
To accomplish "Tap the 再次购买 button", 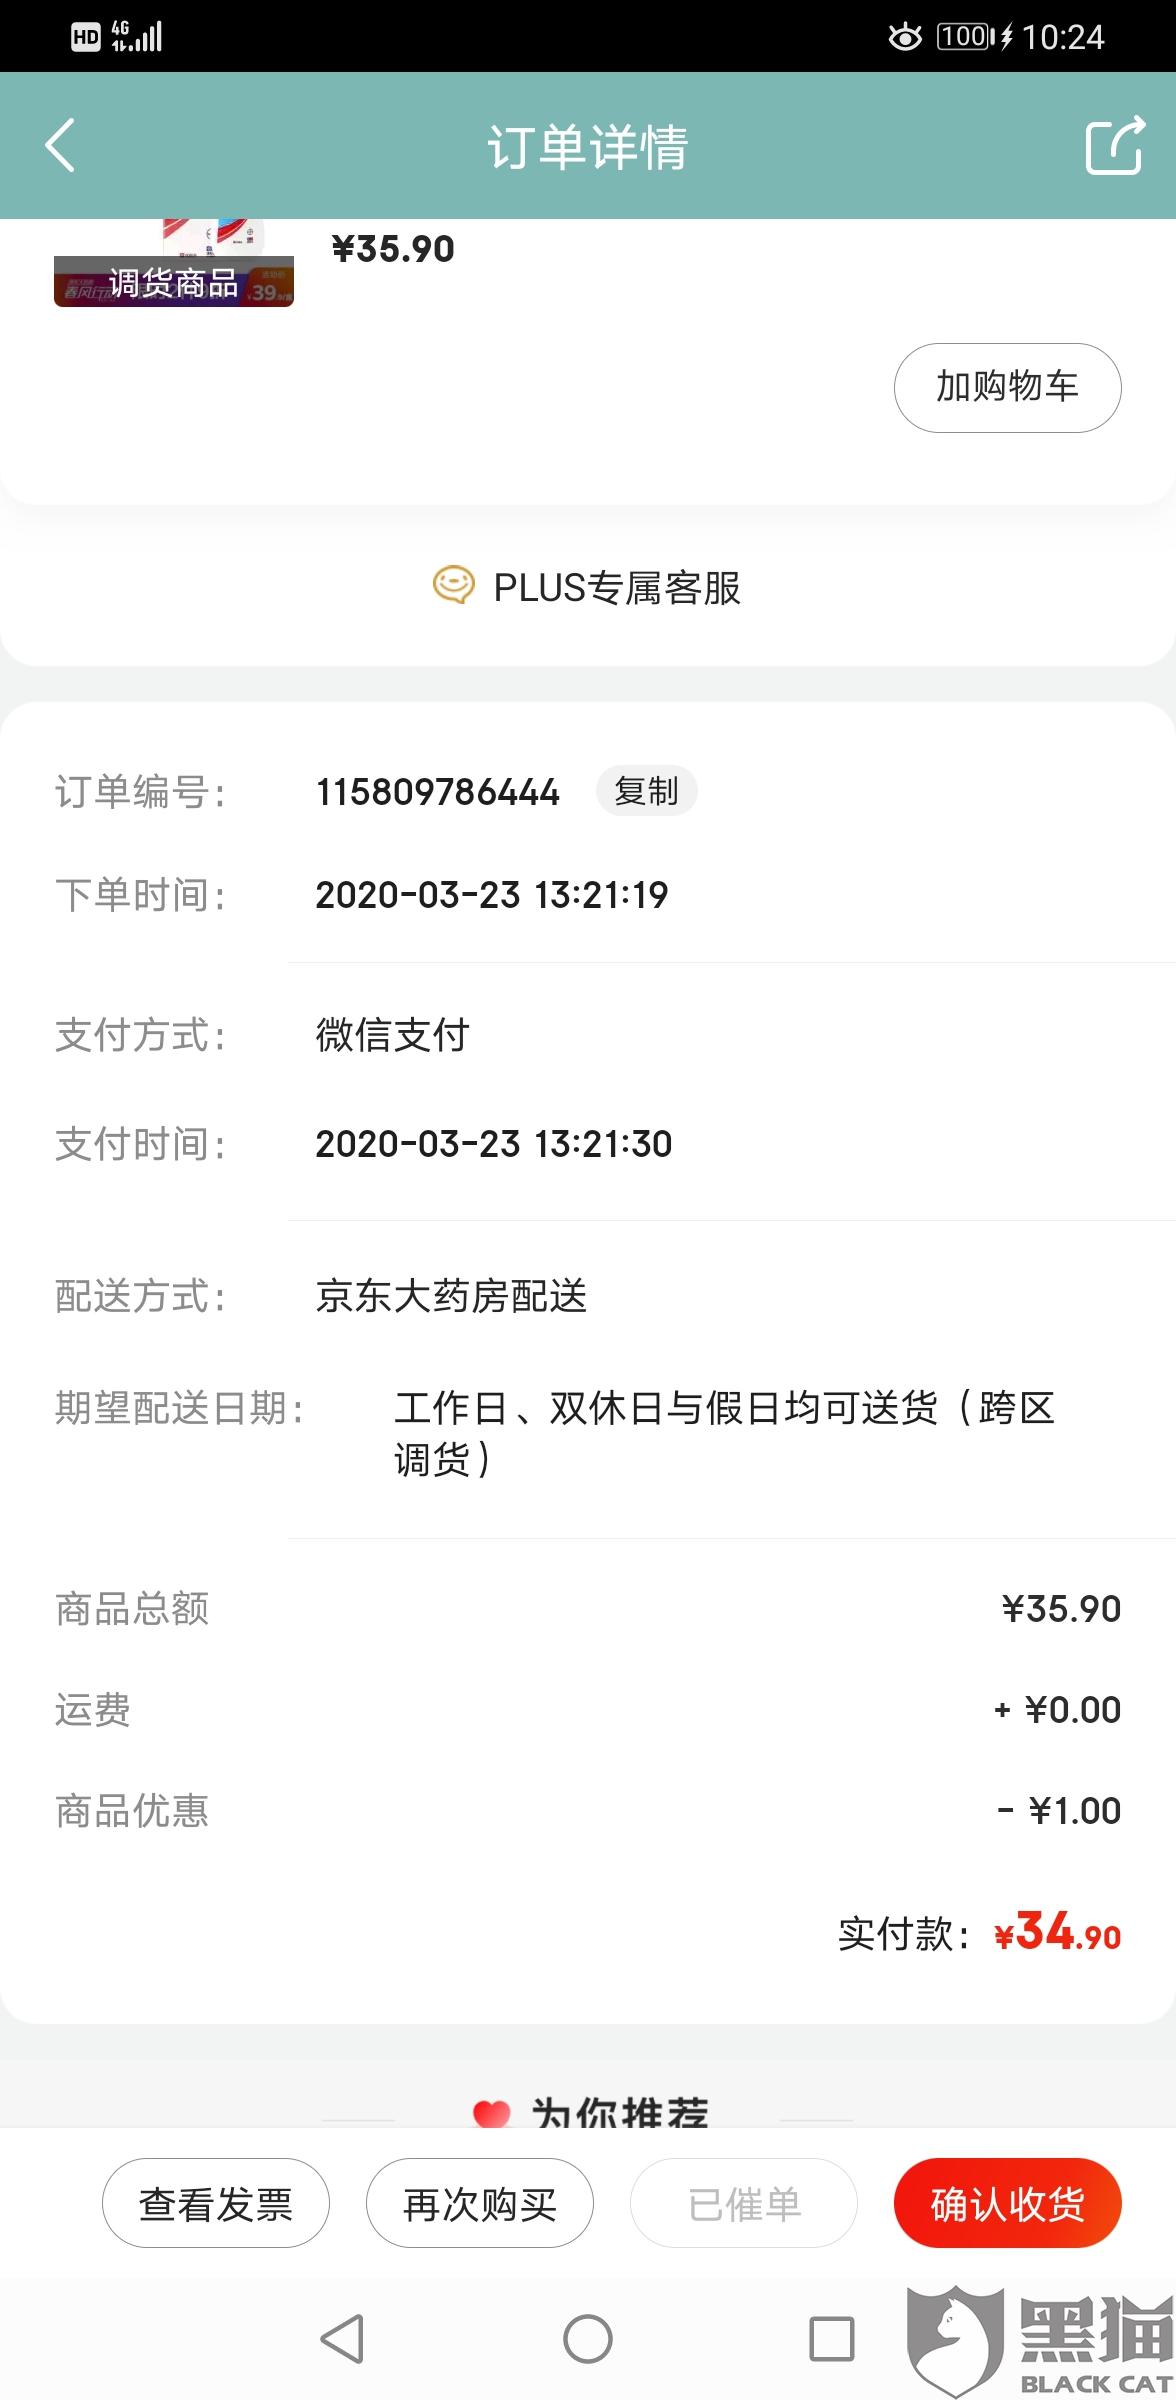I will coord(480,2203).
